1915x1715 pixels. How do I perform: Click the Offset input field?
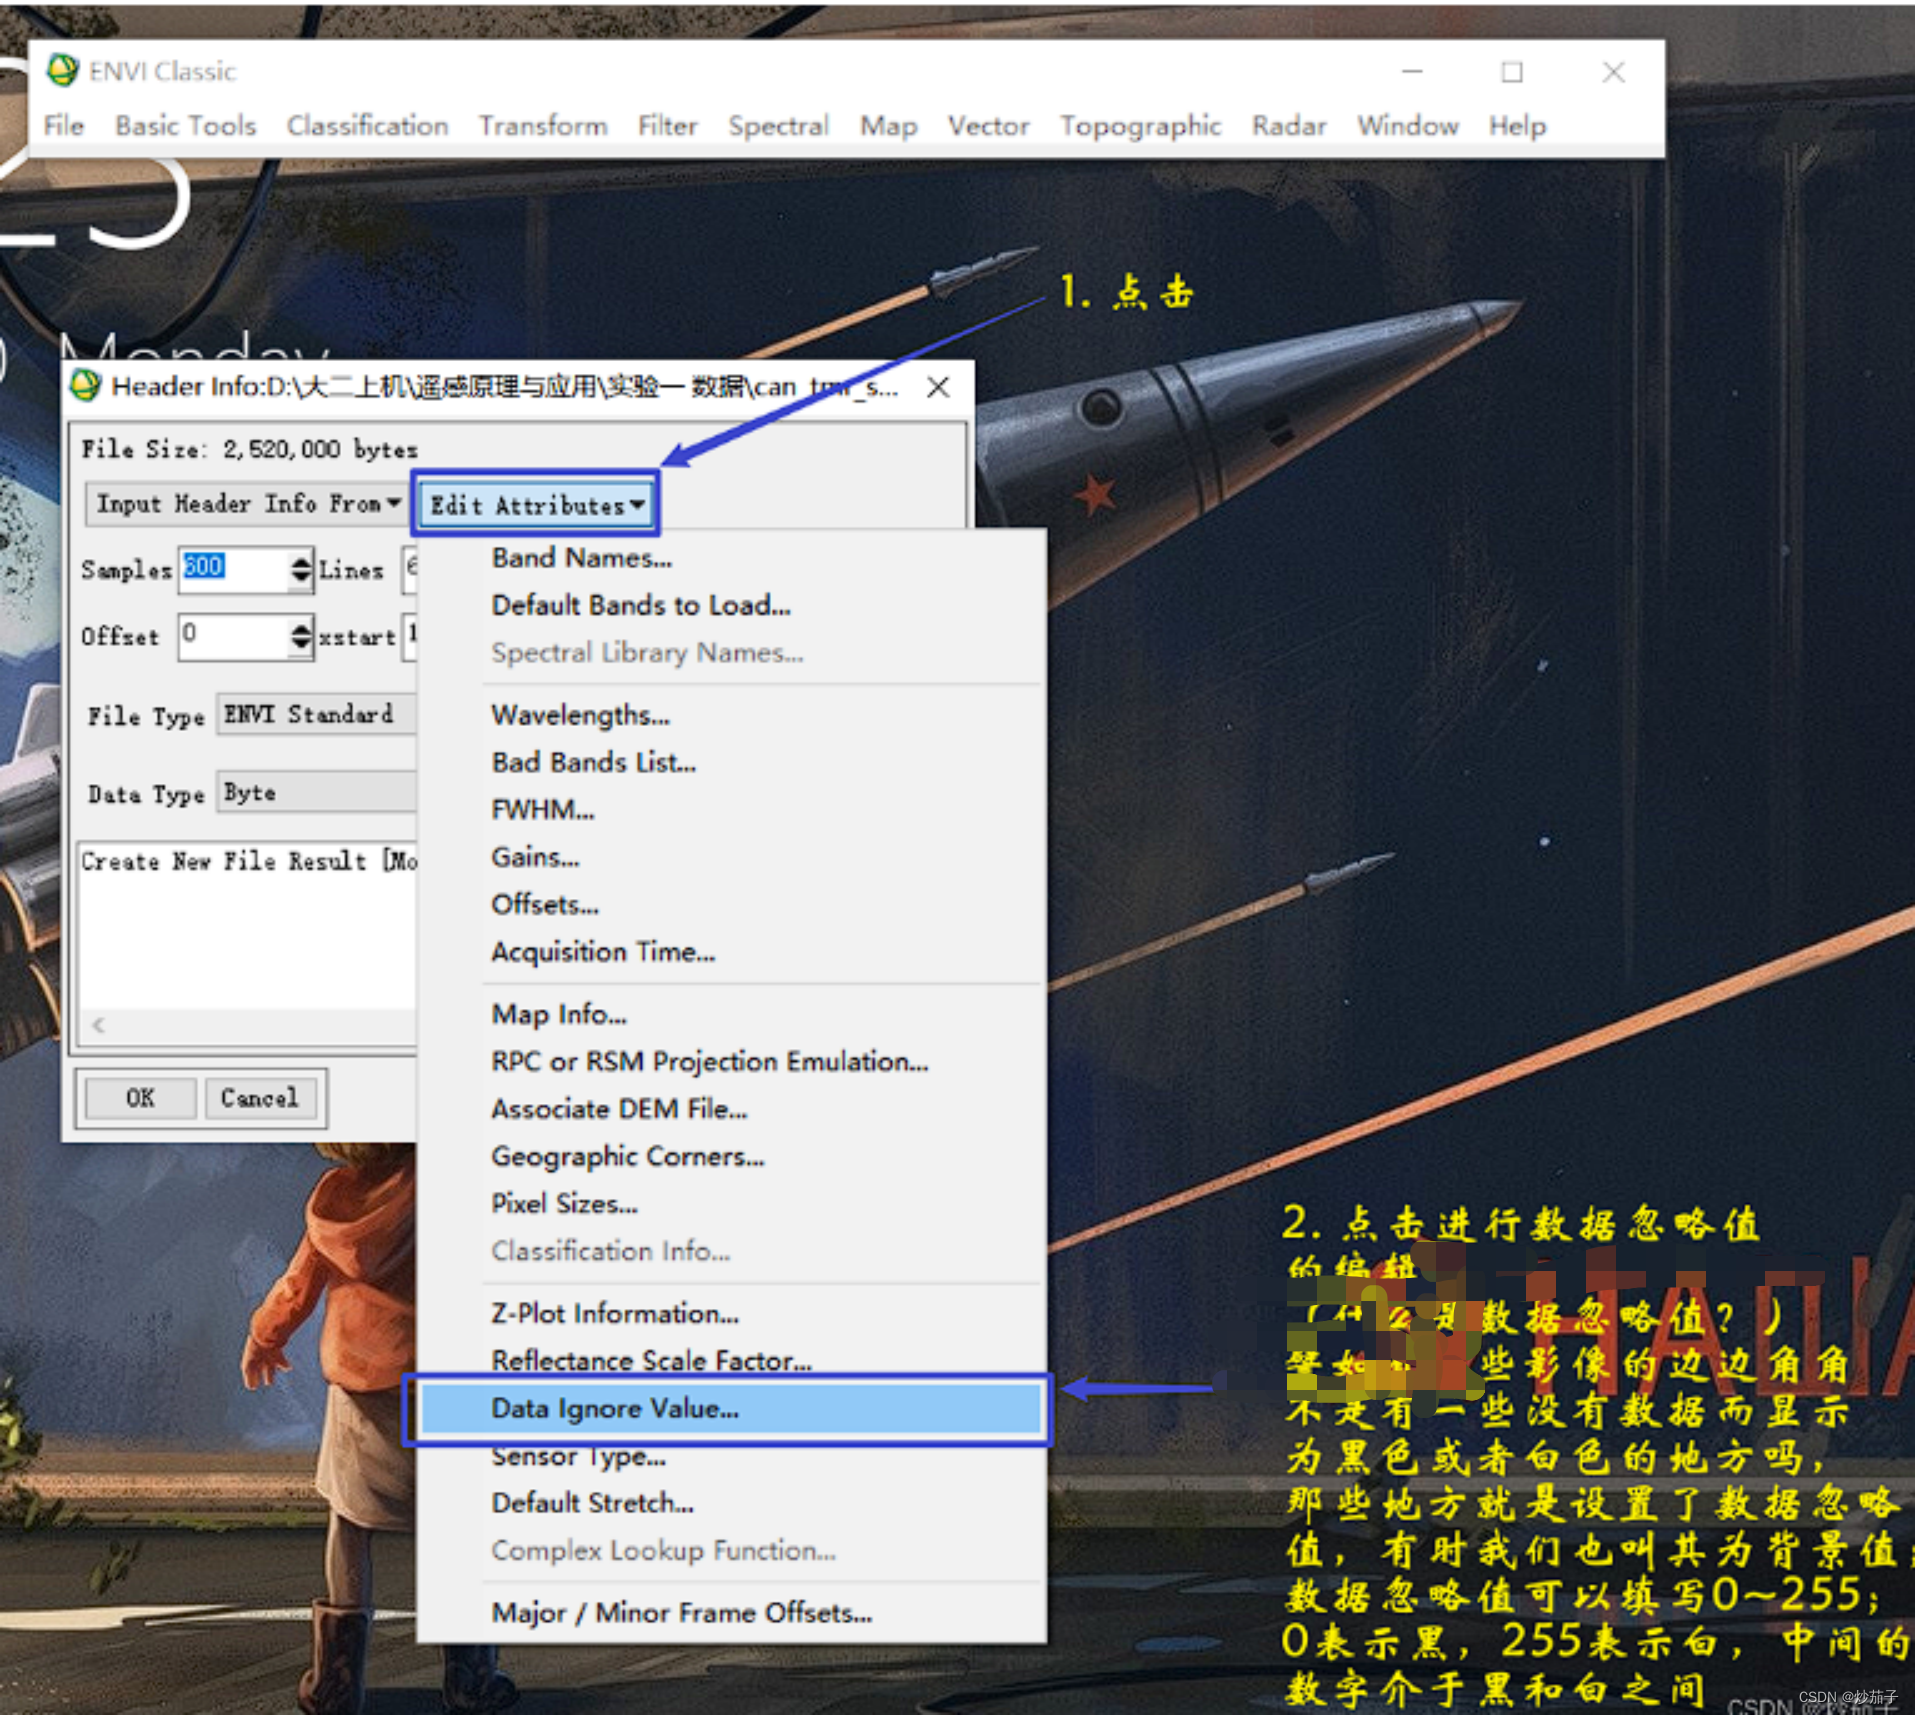click(234, 636)
